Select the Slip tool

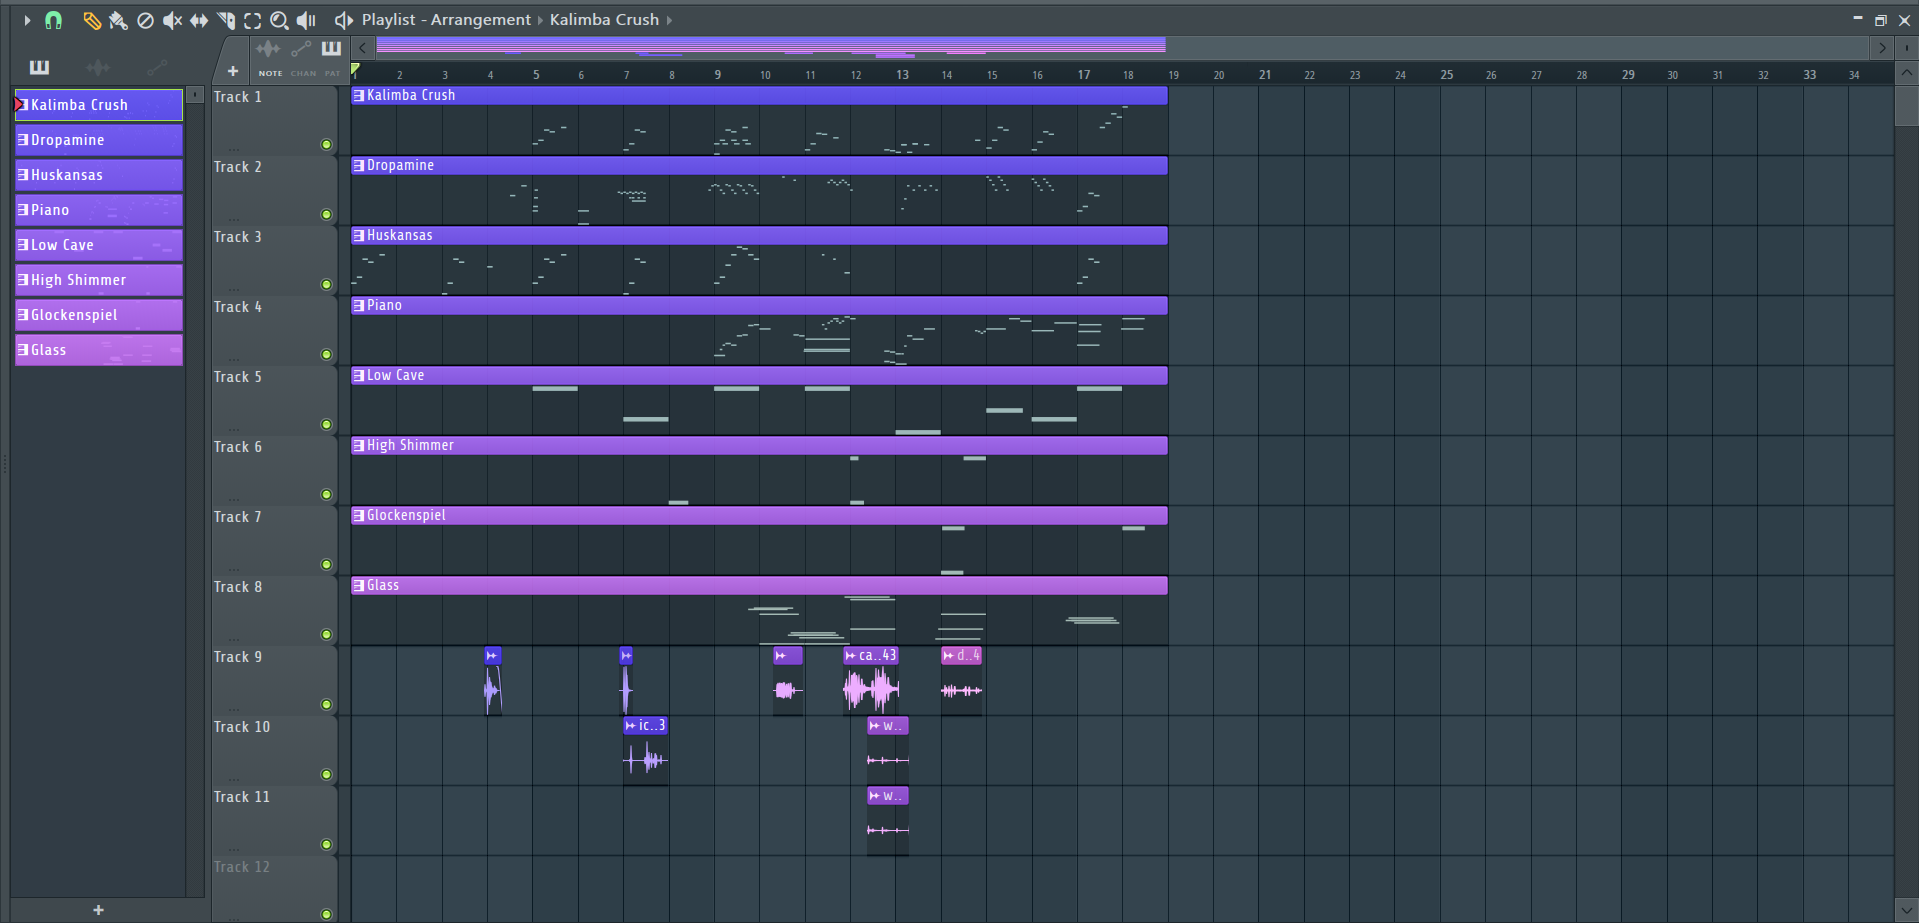[x=199, y=20]
